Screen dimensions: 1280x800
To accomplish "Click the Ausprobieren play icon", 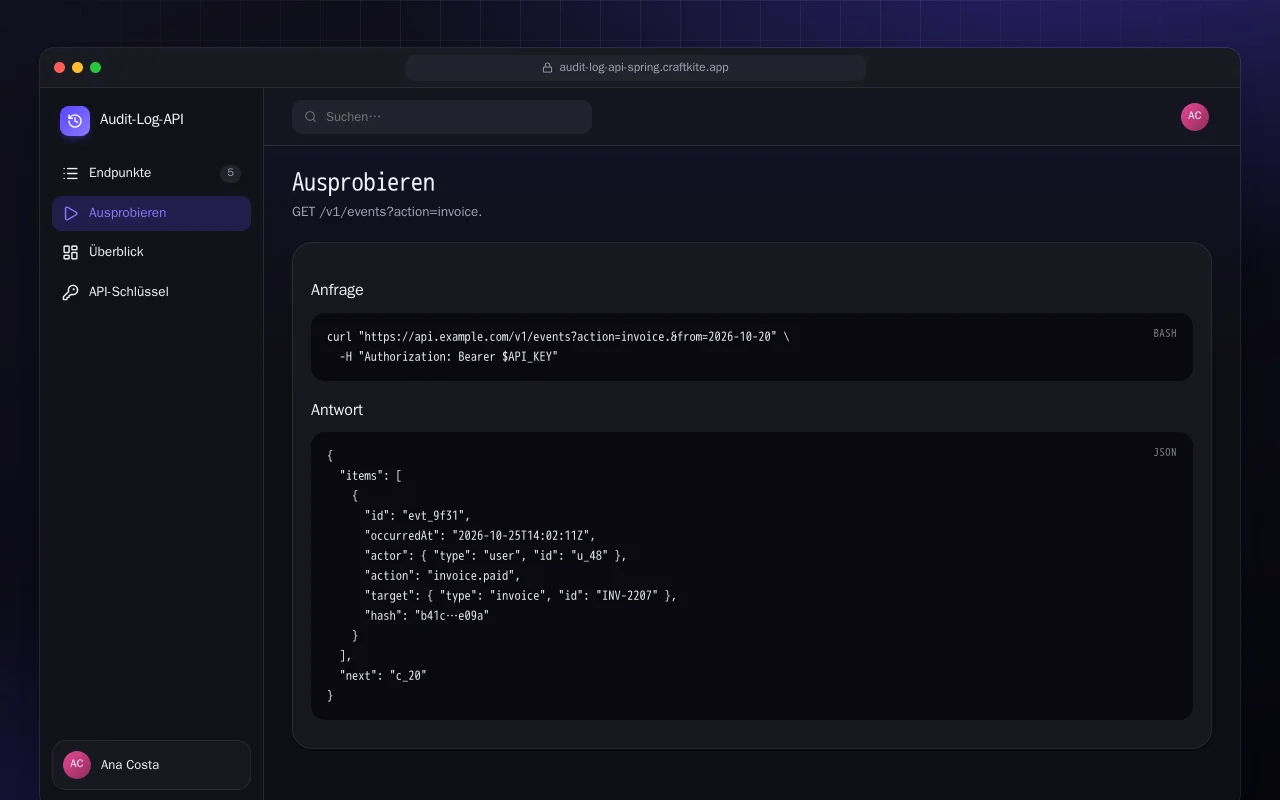I will point(70,213).
